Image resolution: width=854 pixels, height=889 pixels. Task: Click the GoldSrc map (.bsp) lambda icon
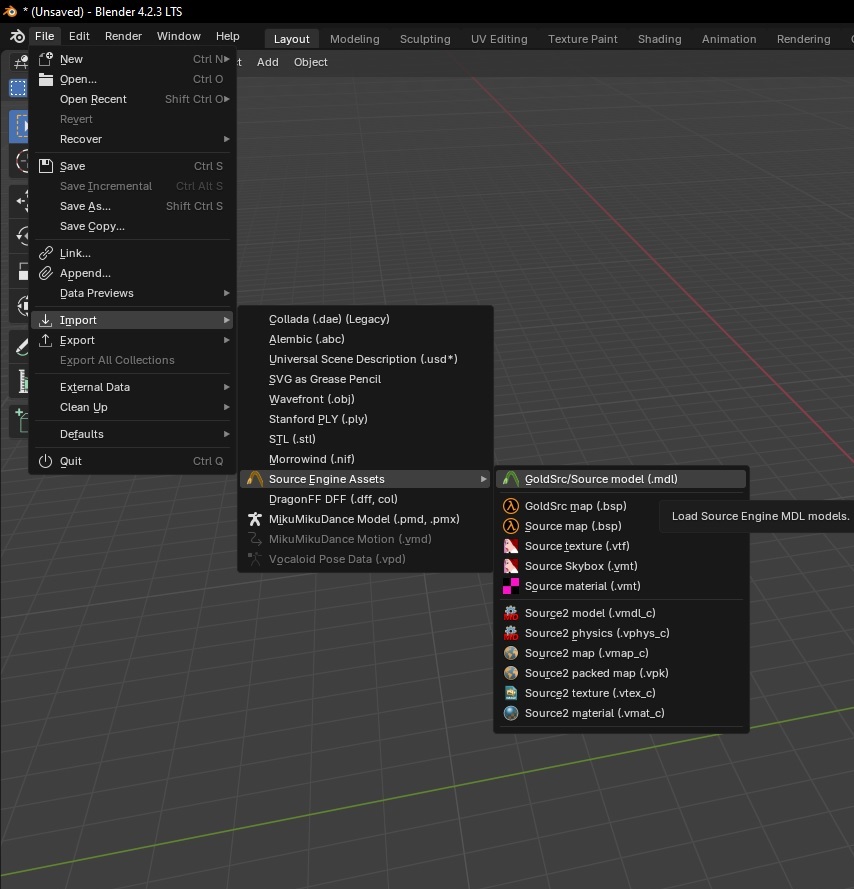click(x=511, y=506)
